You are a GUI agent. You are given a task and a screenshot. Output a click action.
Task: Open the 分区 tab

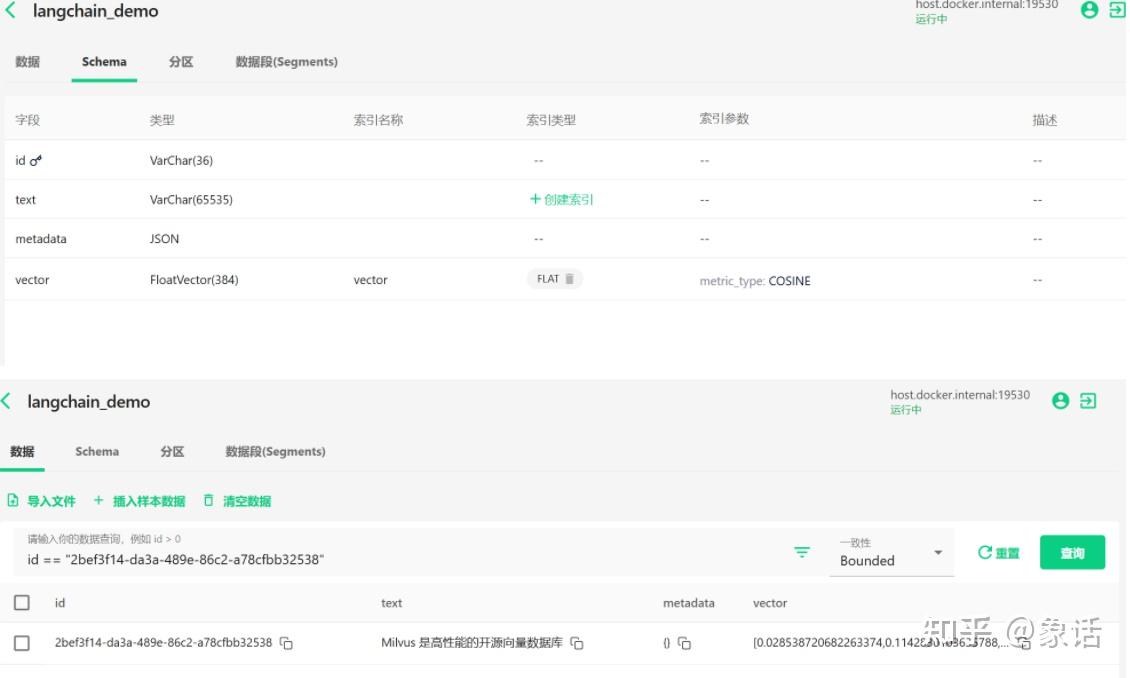[180, 61]
